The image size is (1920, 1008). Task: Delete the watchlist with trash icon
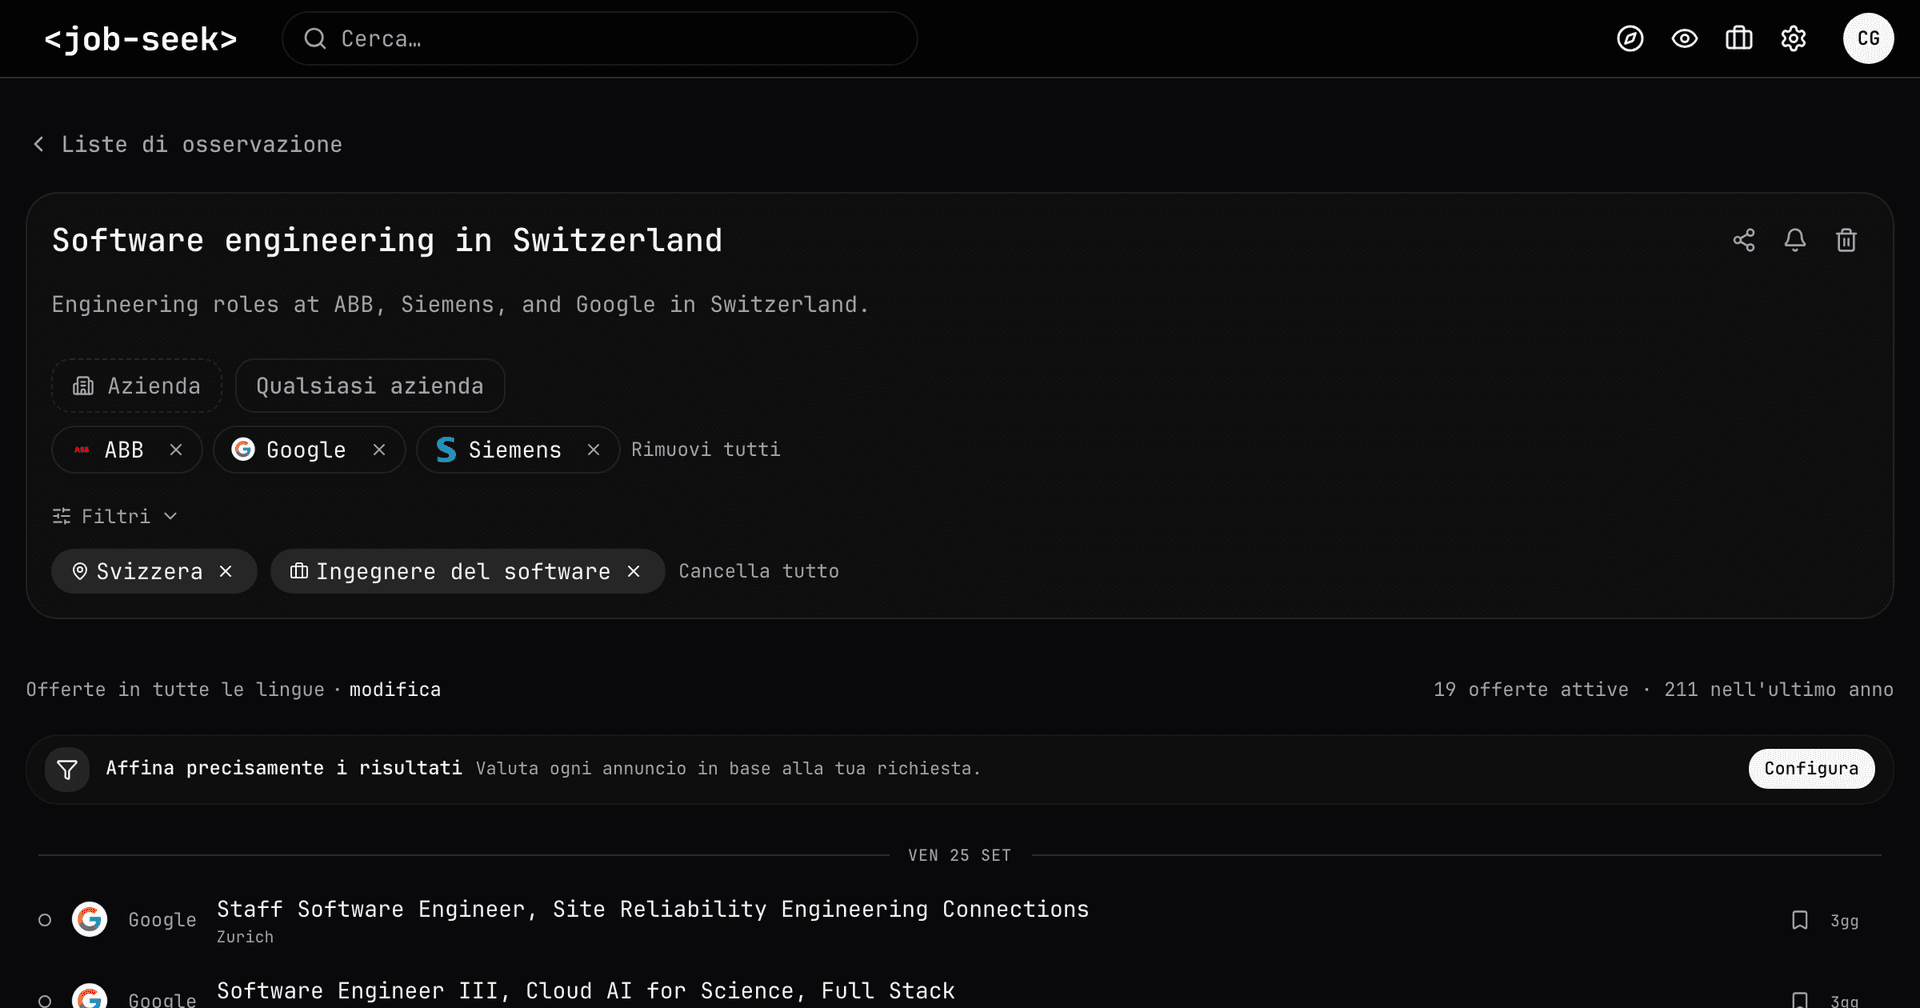coord(1846,240)
